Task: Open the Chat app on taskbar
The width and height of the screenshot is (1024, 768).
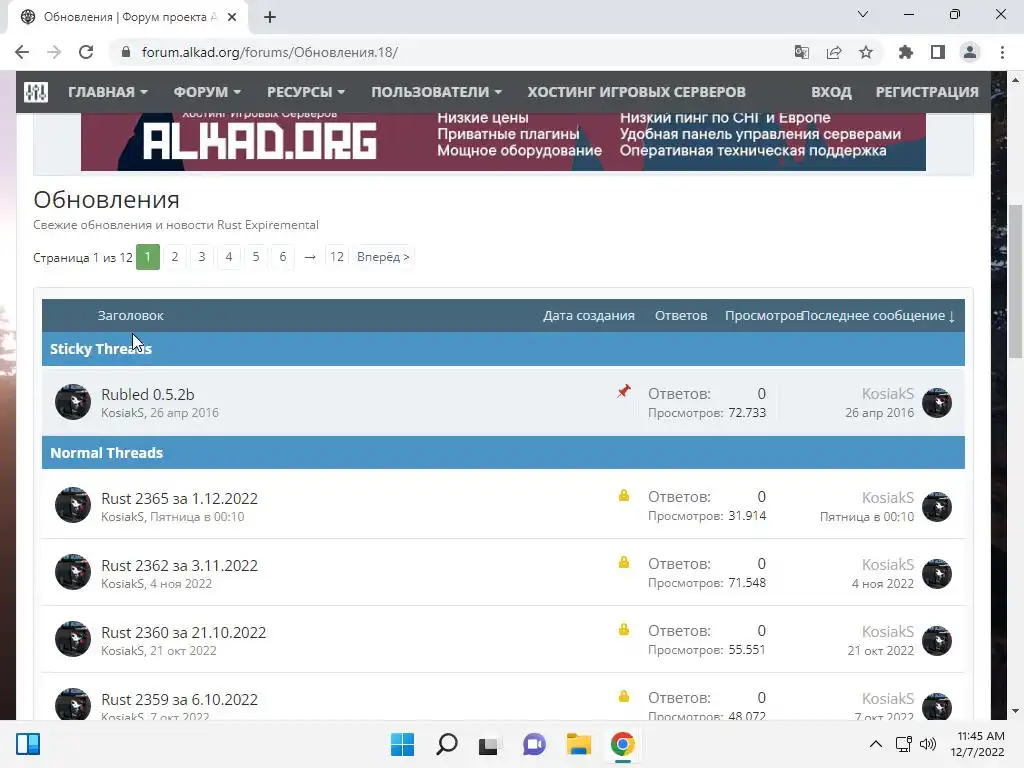Action: [x=534, y=744]
